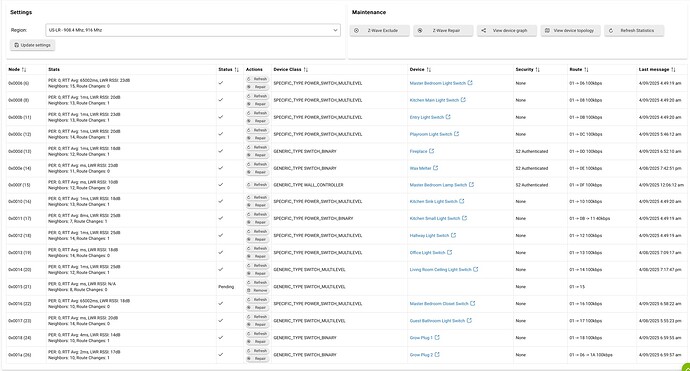The width and height of the screenshot is (690, 371).
Task: Start Z-Wave Exclude
Action: [380, 30]
